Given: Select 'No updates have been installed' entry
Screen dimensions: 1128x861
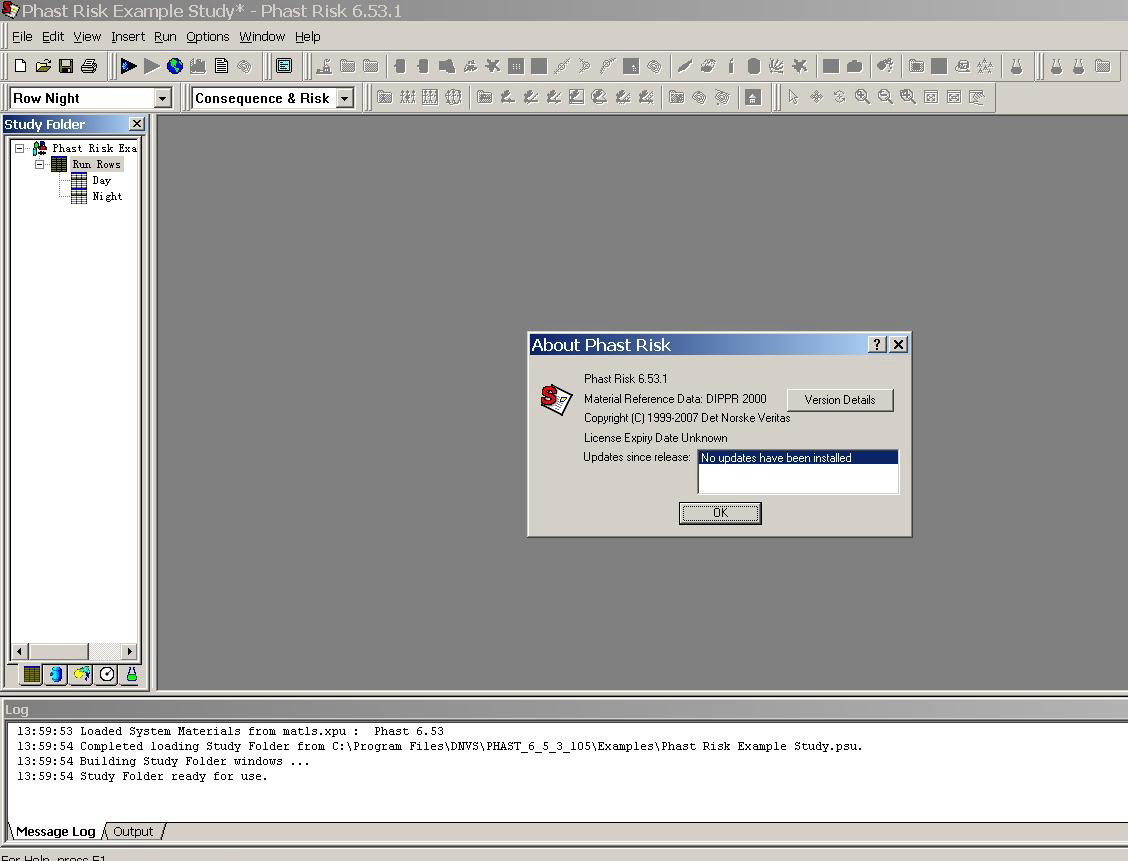Looking at the screenshot, I should tap(798, 457).
